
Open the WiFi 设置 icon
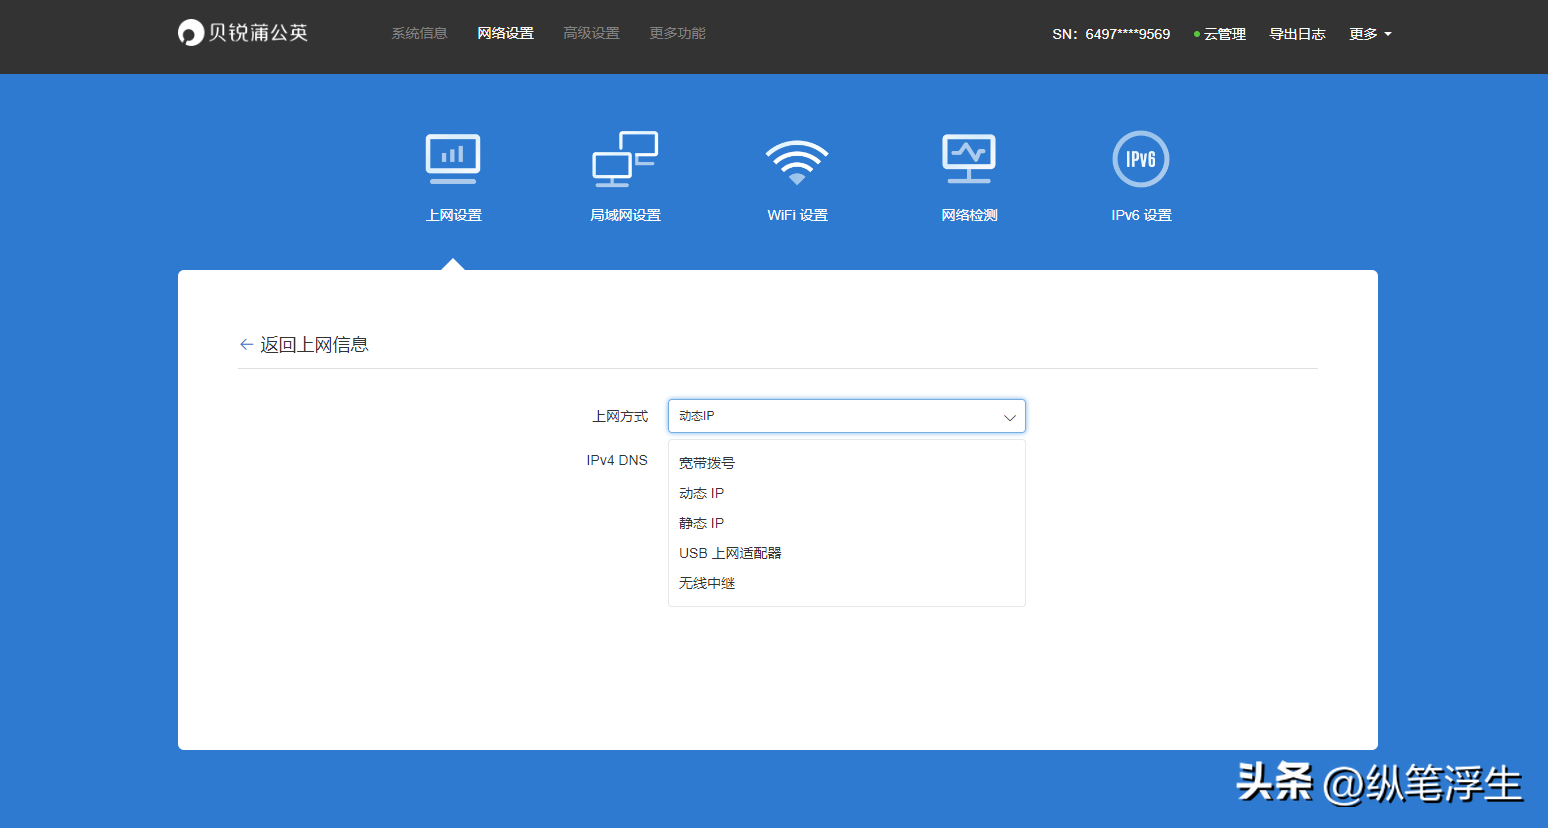(797, 162)
